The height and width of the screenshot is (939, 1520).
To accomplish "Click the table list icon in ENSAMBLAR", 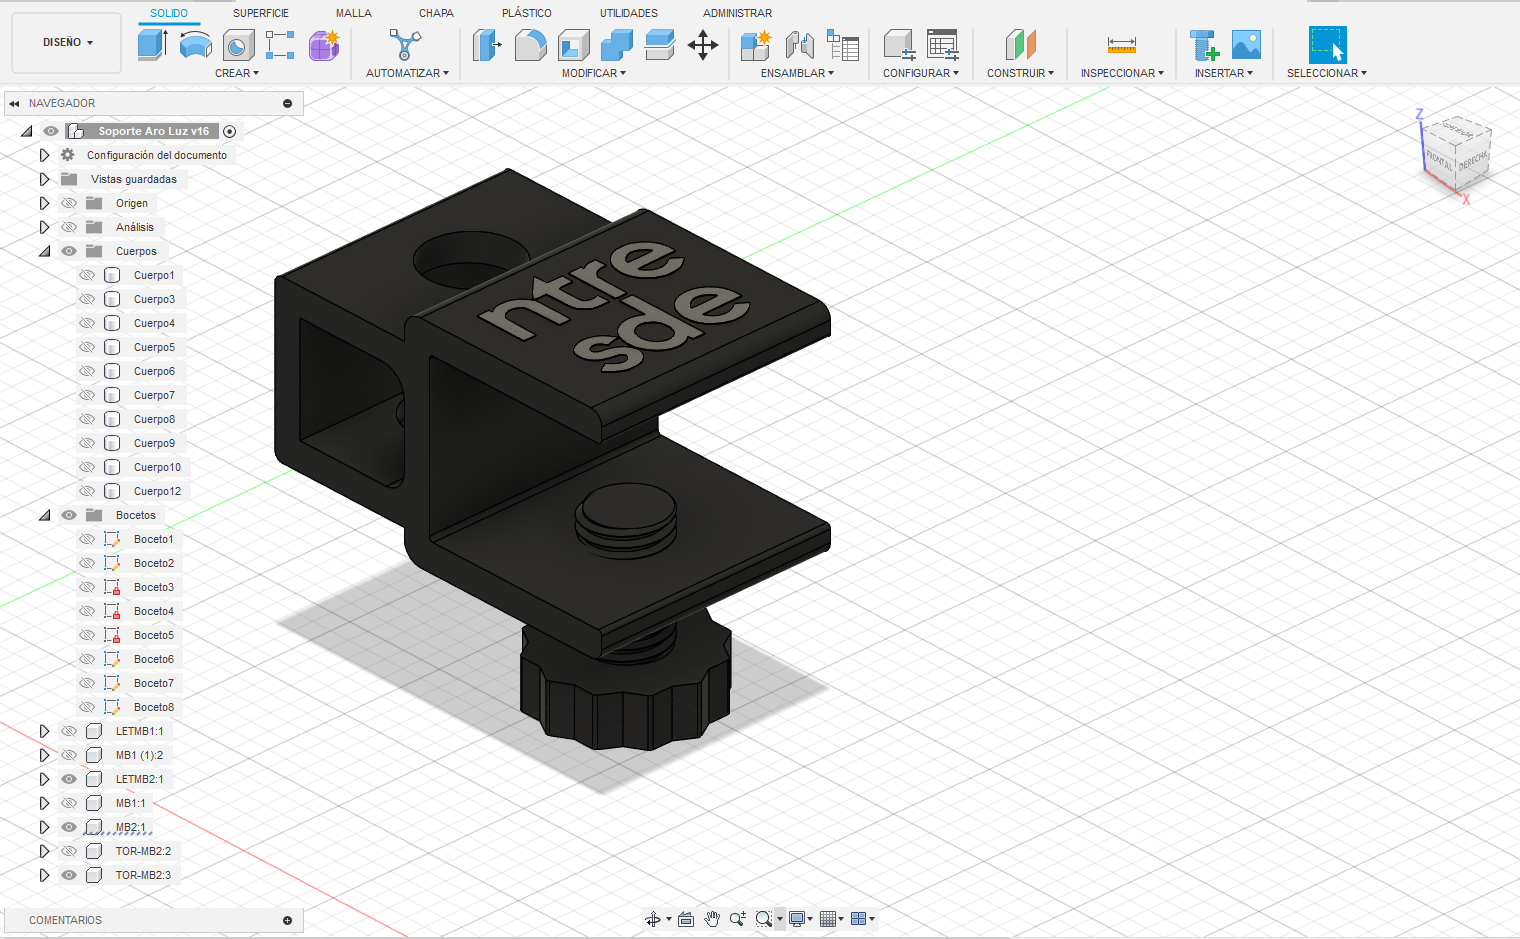I will point(843,45).
